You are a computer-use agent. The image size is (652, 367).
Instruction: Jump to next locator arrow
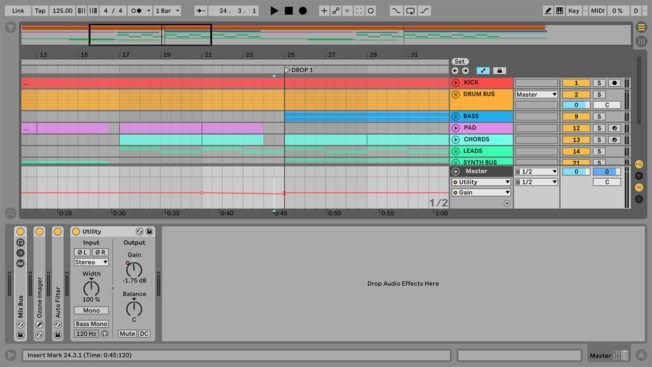point(465,71)
